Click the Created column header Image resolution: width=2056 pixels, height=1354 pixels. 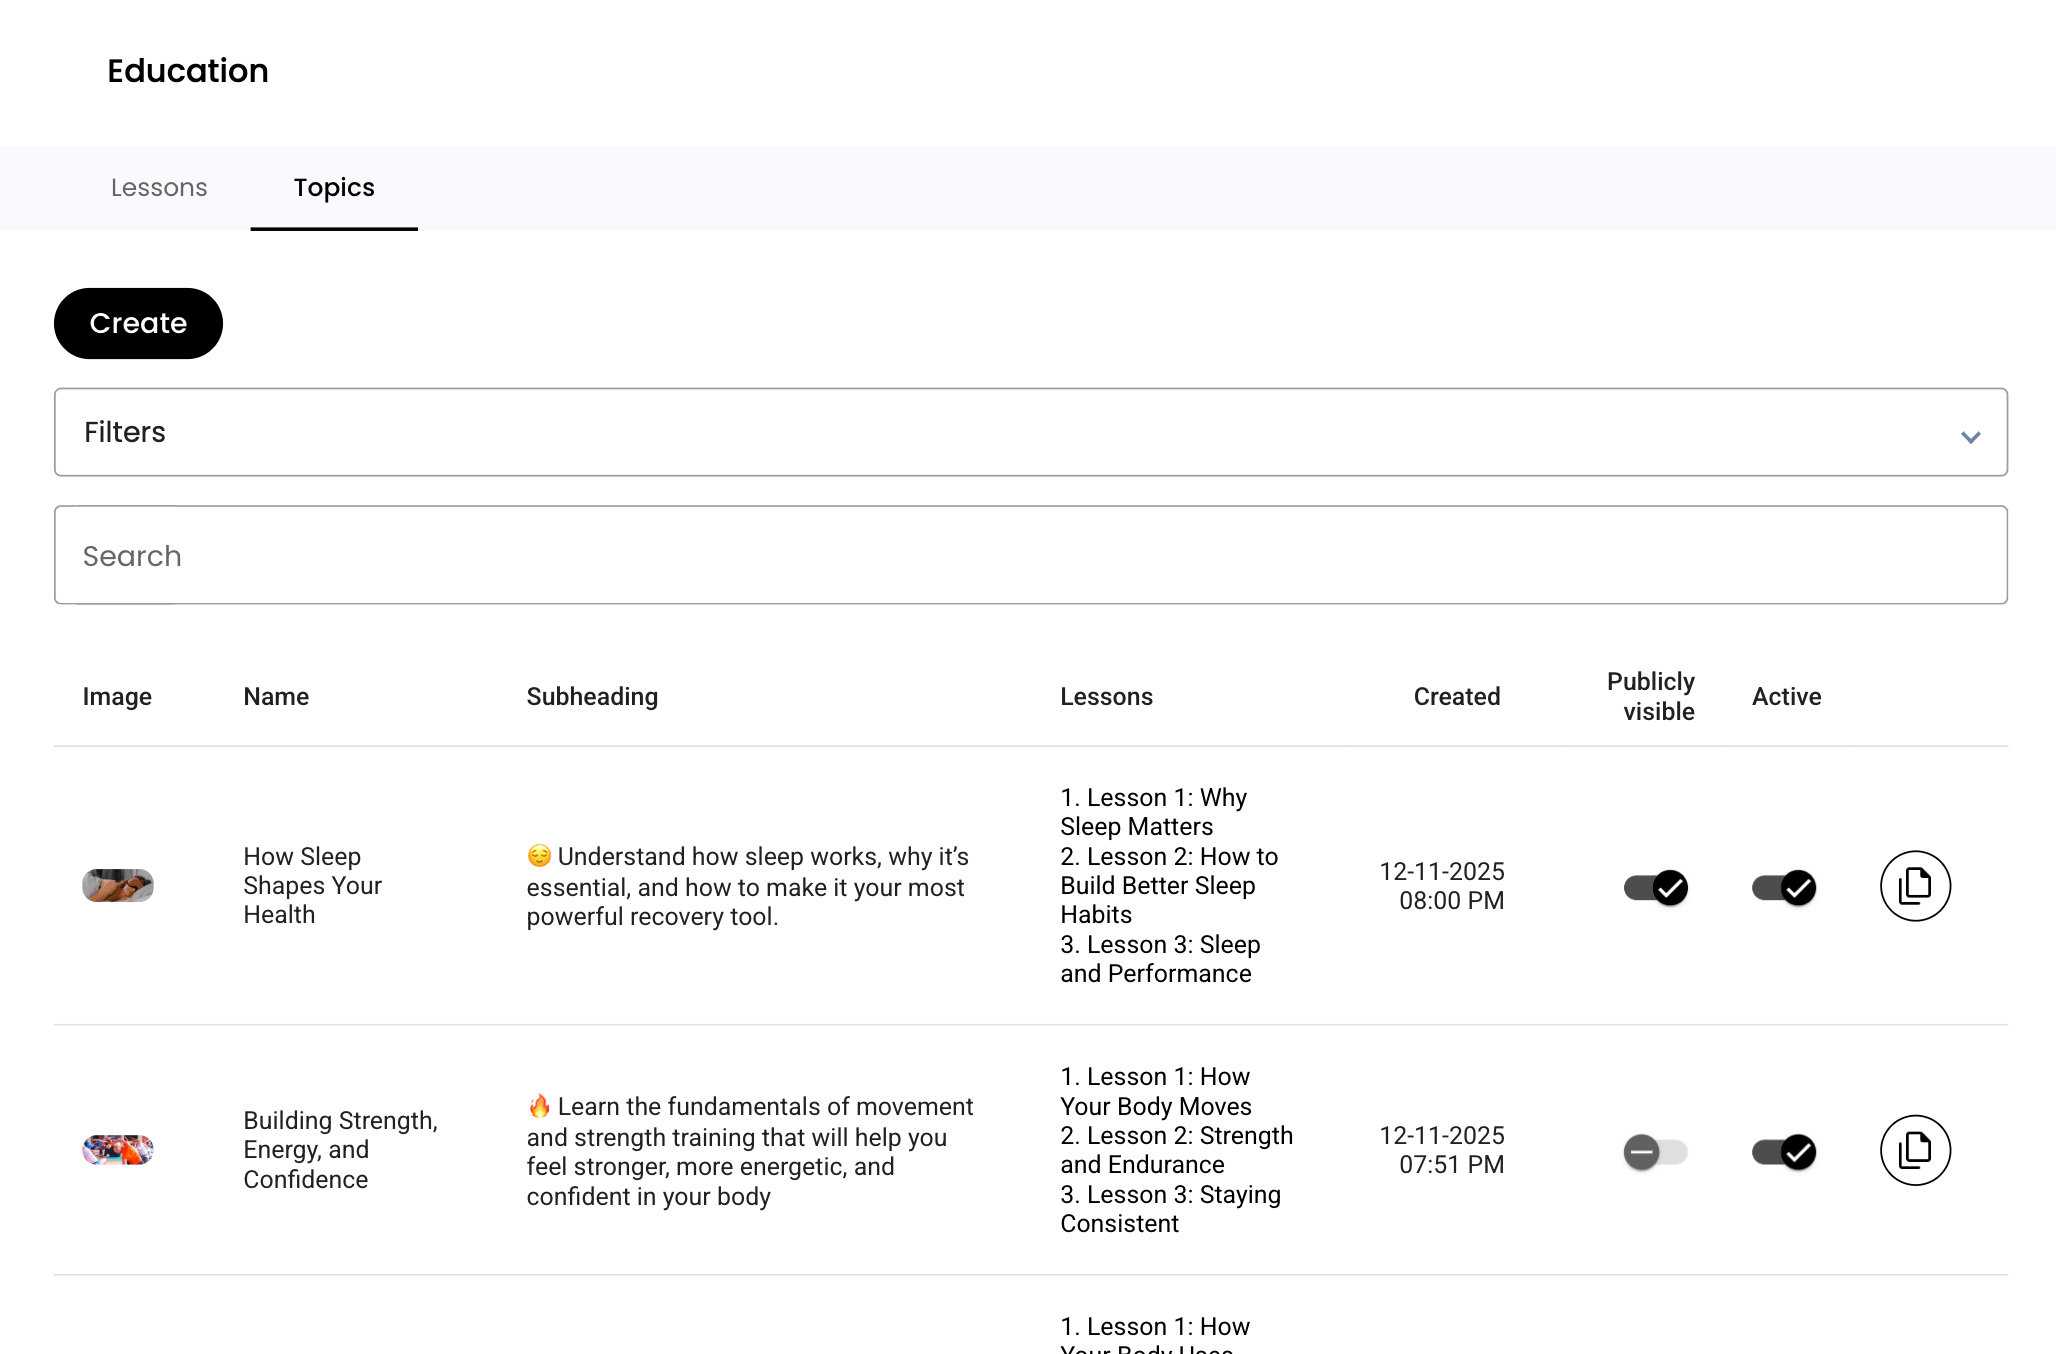[x=1456, y=697]
